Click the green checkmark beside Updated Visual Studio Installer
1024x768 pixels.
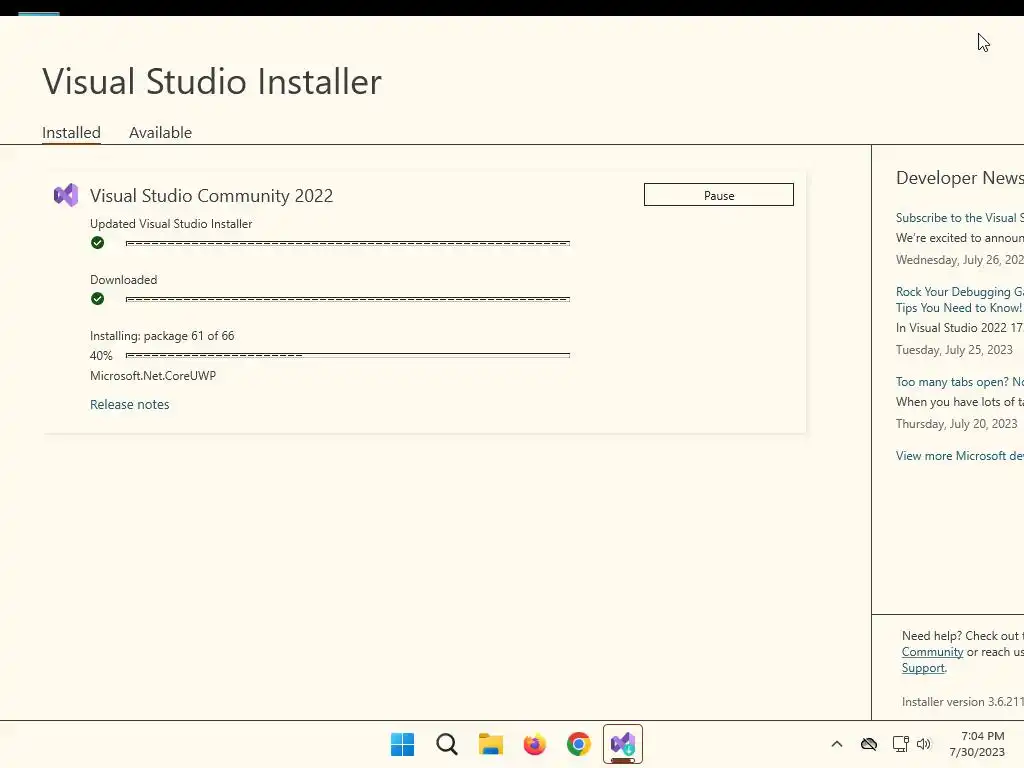point(97,243)
